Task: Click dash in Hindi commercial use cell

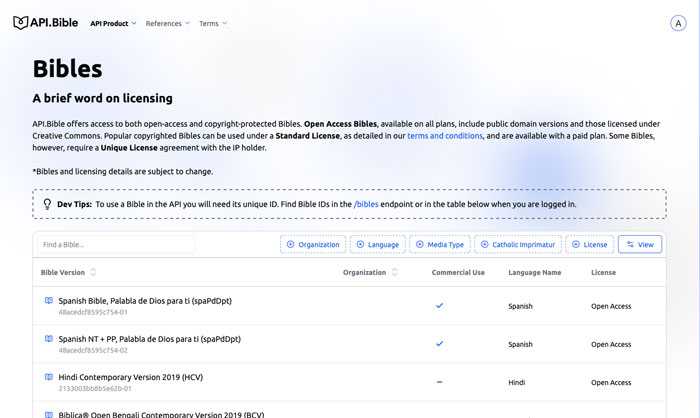Action: click(439, 382)
